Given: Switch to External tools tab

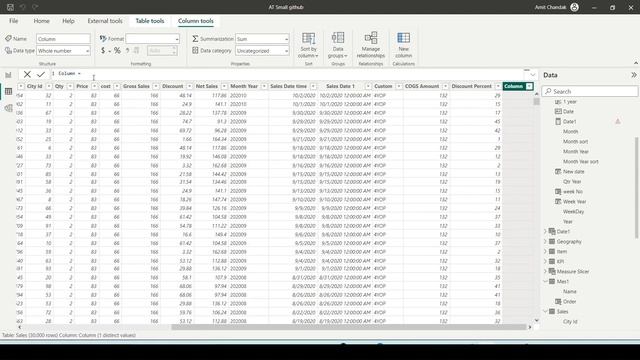Looking at the screenshot, I should coord(105,21).
